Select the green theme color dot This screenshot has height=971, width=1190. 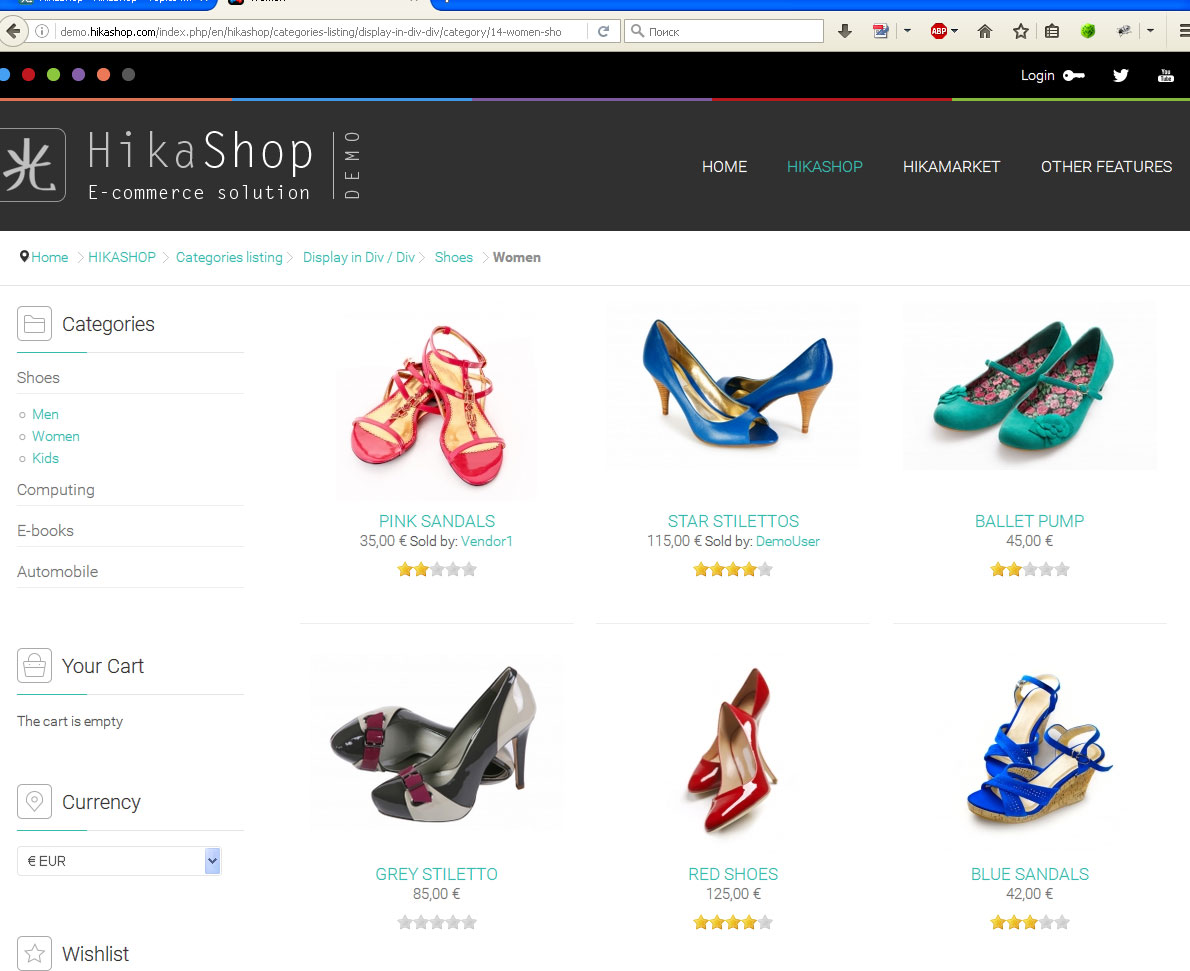pos(54,74)
